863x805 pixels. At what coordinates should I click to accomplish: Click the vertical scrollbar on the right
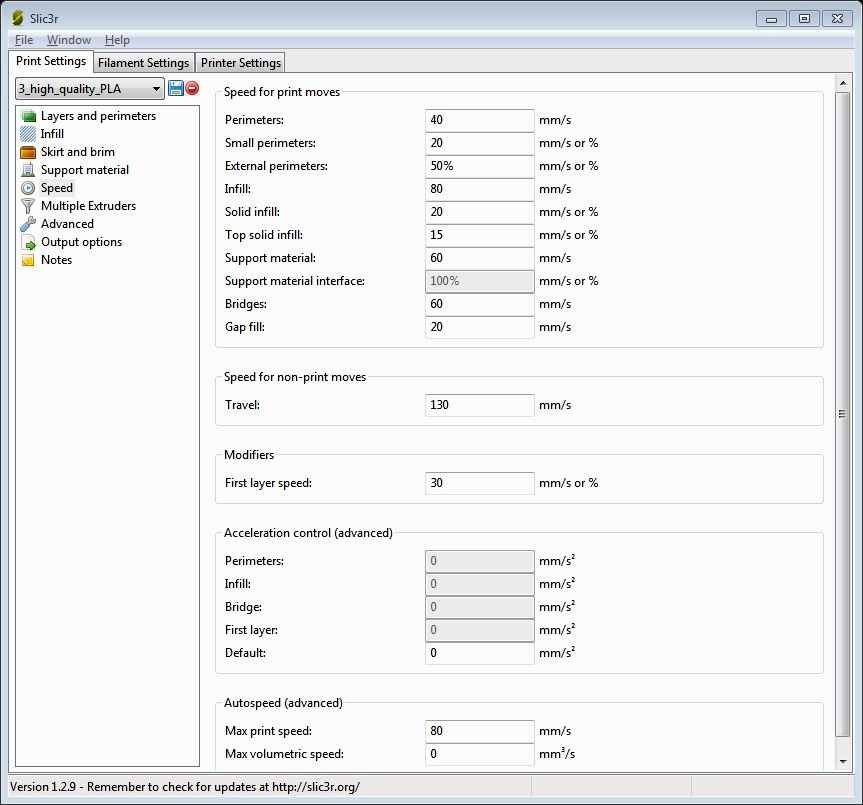(842, 414)
